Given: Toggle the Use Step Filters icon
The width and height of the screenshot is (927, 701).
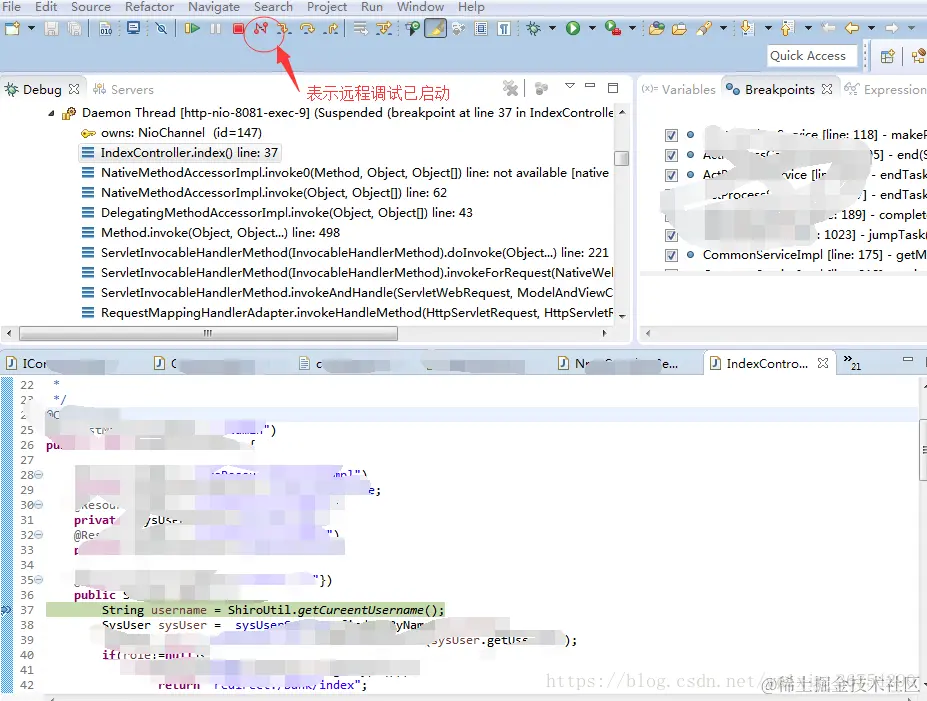Looking at the screenshot, I should tap(384, 28).
